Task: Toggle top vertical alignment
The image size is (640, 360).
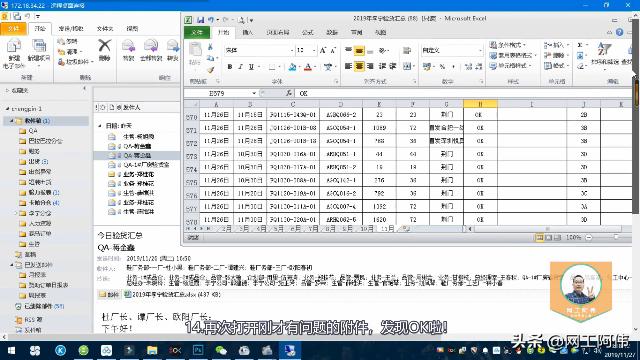Action: point(348,50)
